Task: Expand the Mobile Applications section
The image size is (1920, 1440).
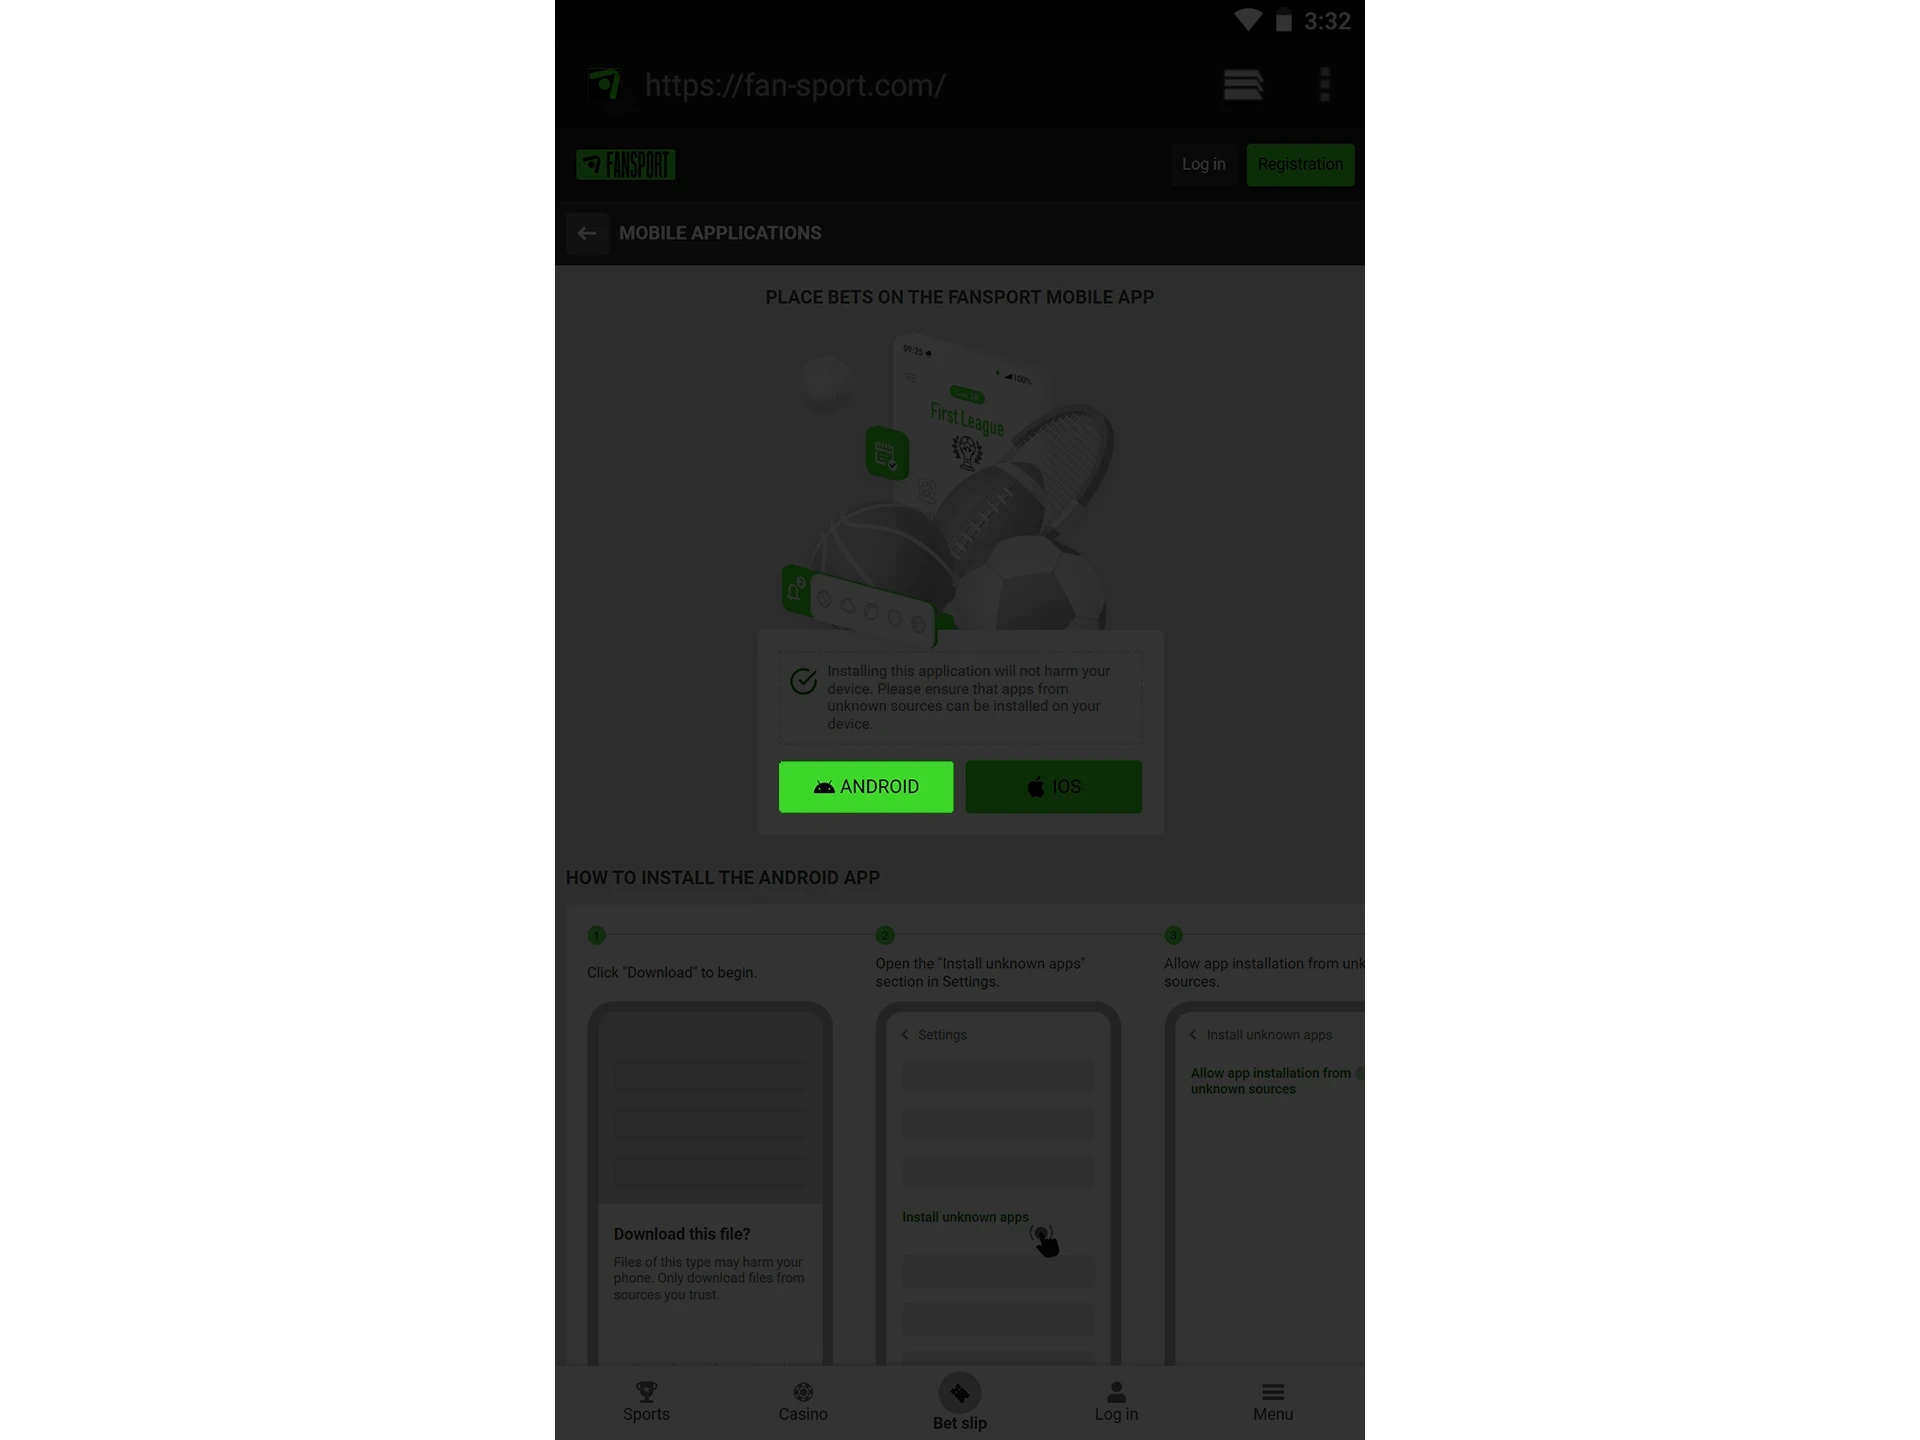Action: pos(720,233)
